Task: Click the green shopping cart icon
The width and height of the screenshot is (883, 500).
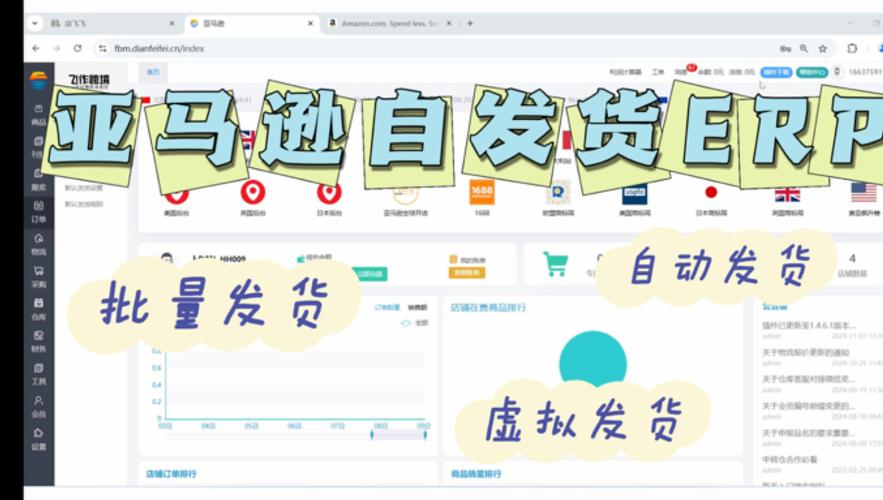Action: [x=555, y=264]
